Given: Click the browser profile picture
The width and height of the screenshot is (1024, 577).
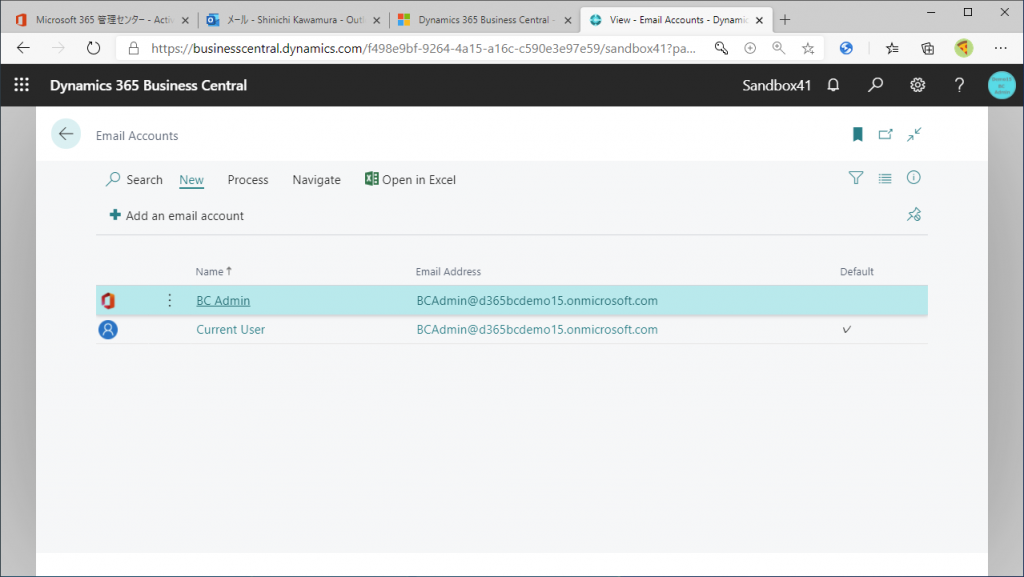Looking at the screenshot, I should [x=963, y=48].
